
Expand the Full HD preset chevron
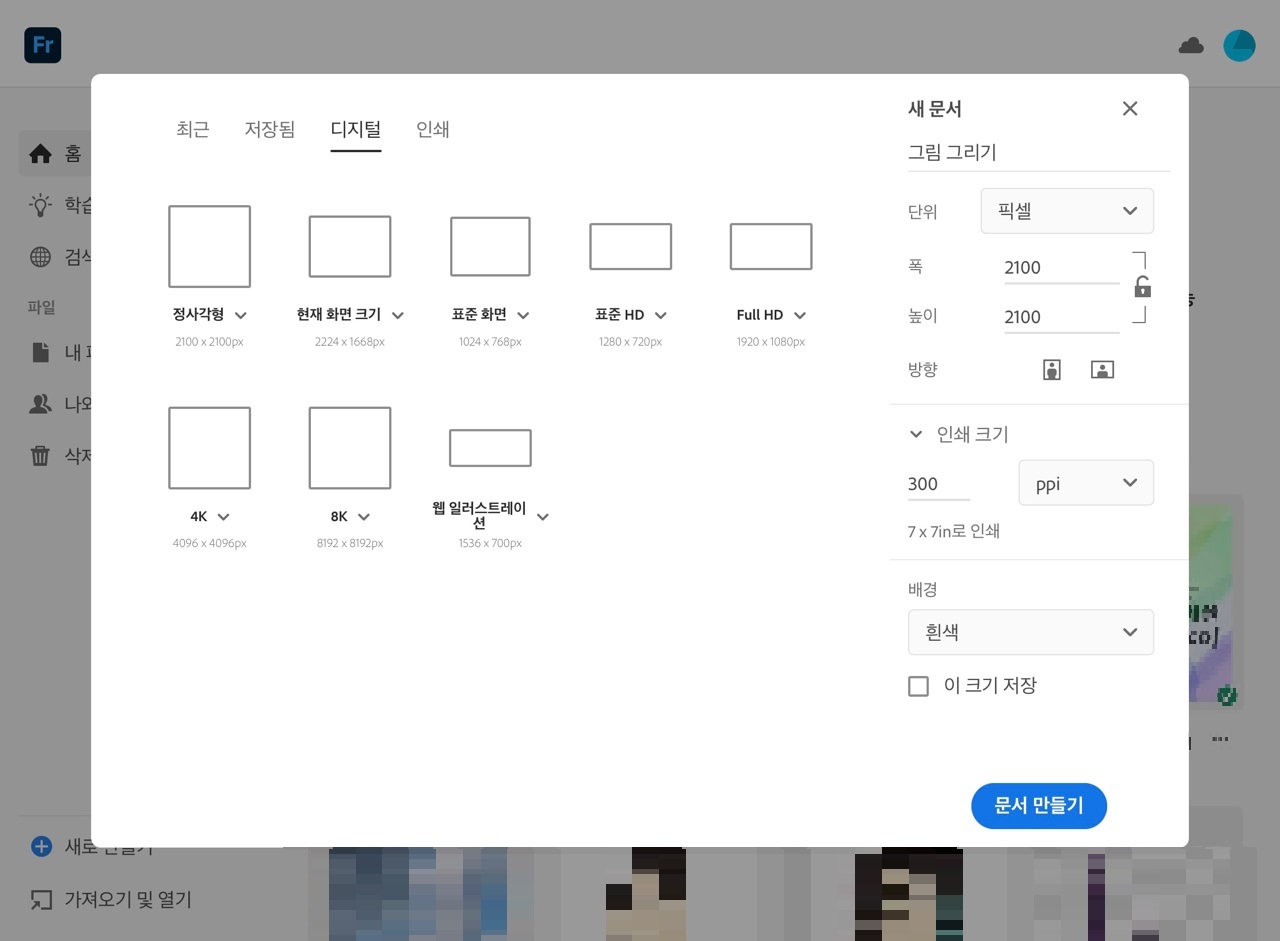tap(799, 316)
